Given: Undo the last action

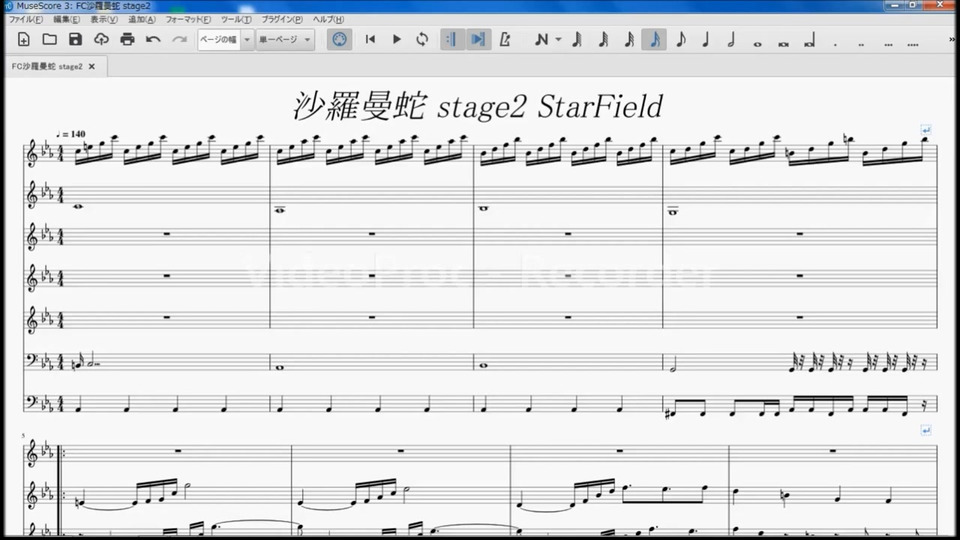Looking at the screenshot, I should (153, 40).
